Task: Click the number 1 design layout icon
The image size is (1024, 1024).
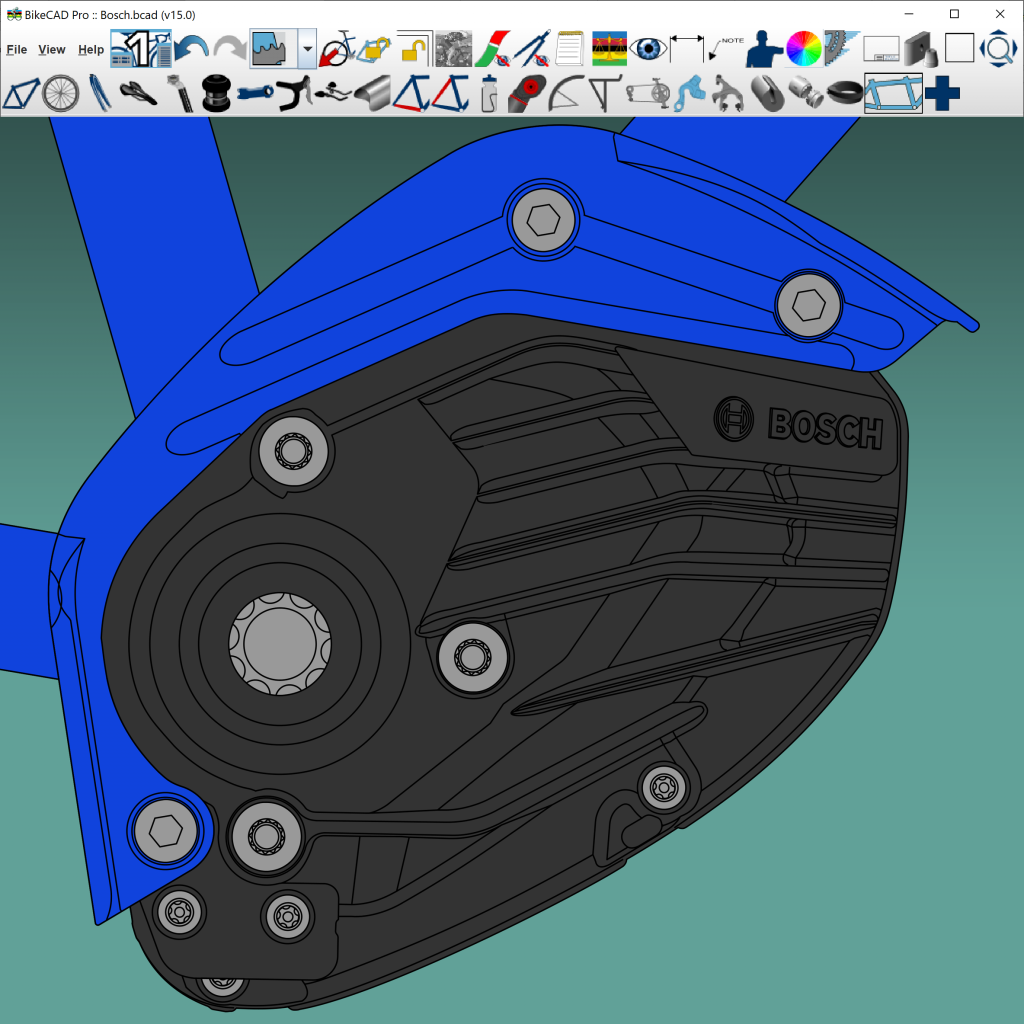Action: click(x=140, y=48)
